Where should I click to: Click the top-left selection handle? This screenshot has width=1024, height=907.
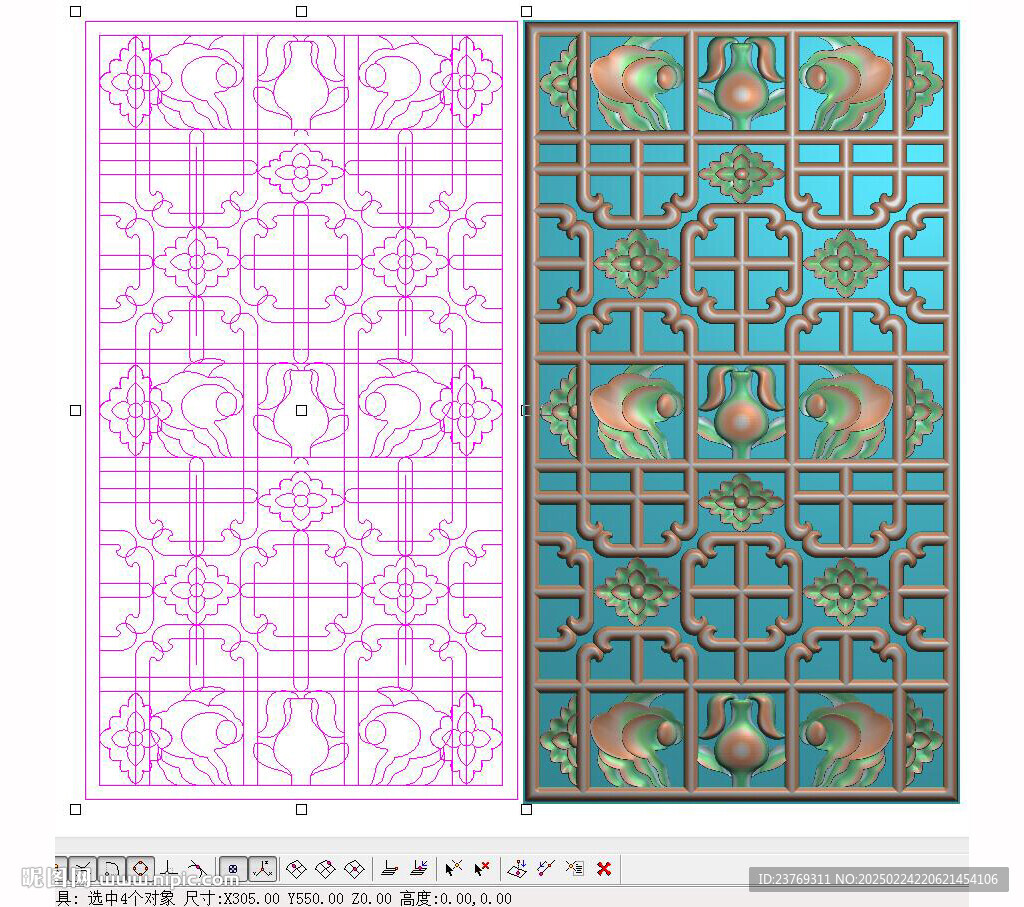pos(76,11)
